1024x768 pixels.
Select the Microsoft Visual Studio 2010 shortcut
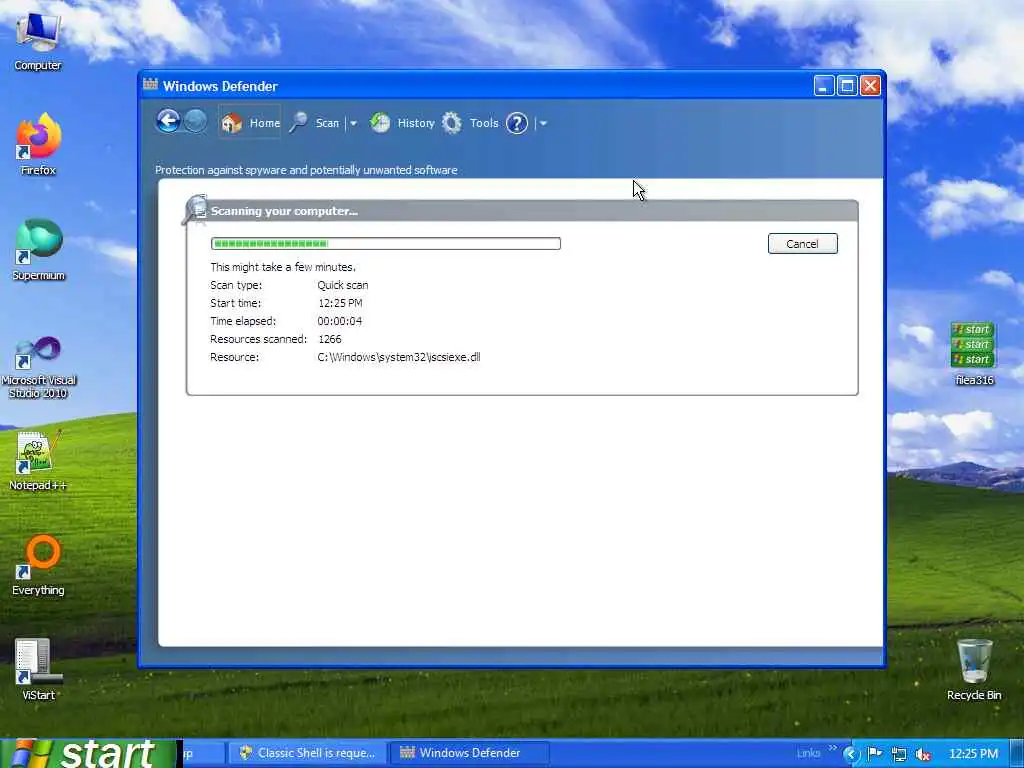(x=38, y=367)
